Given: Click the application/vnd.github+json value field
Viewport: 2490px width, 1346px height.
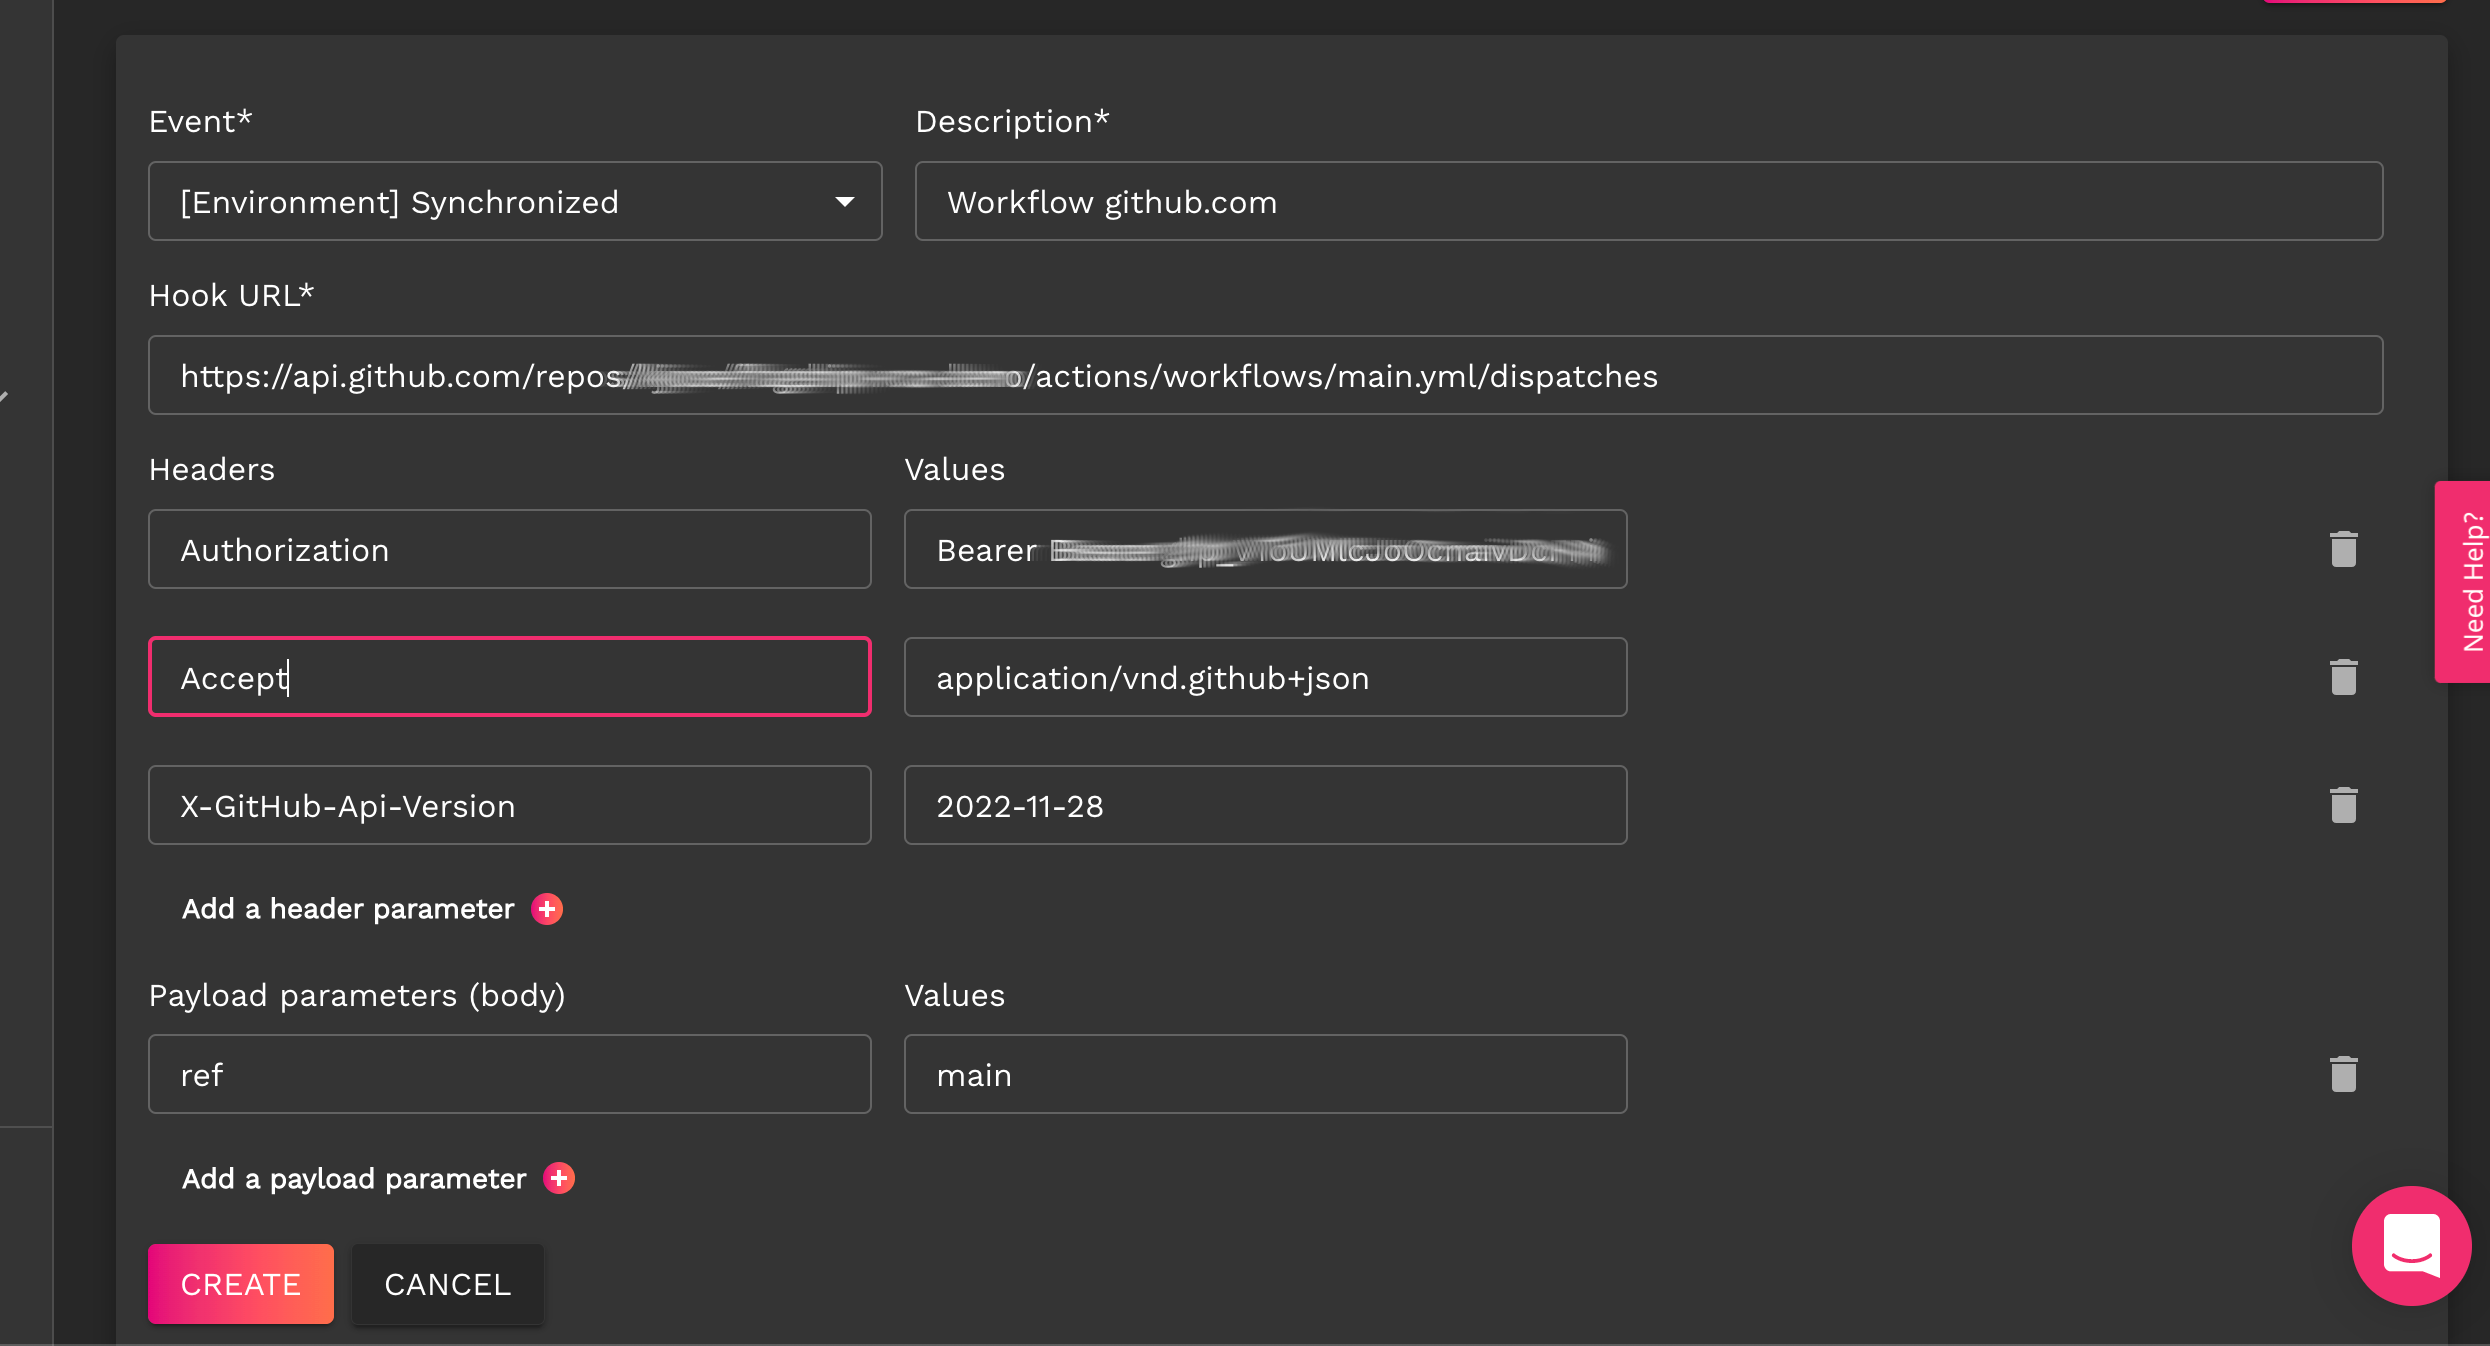Looking at the screenshot, I should click(1266, 677).
